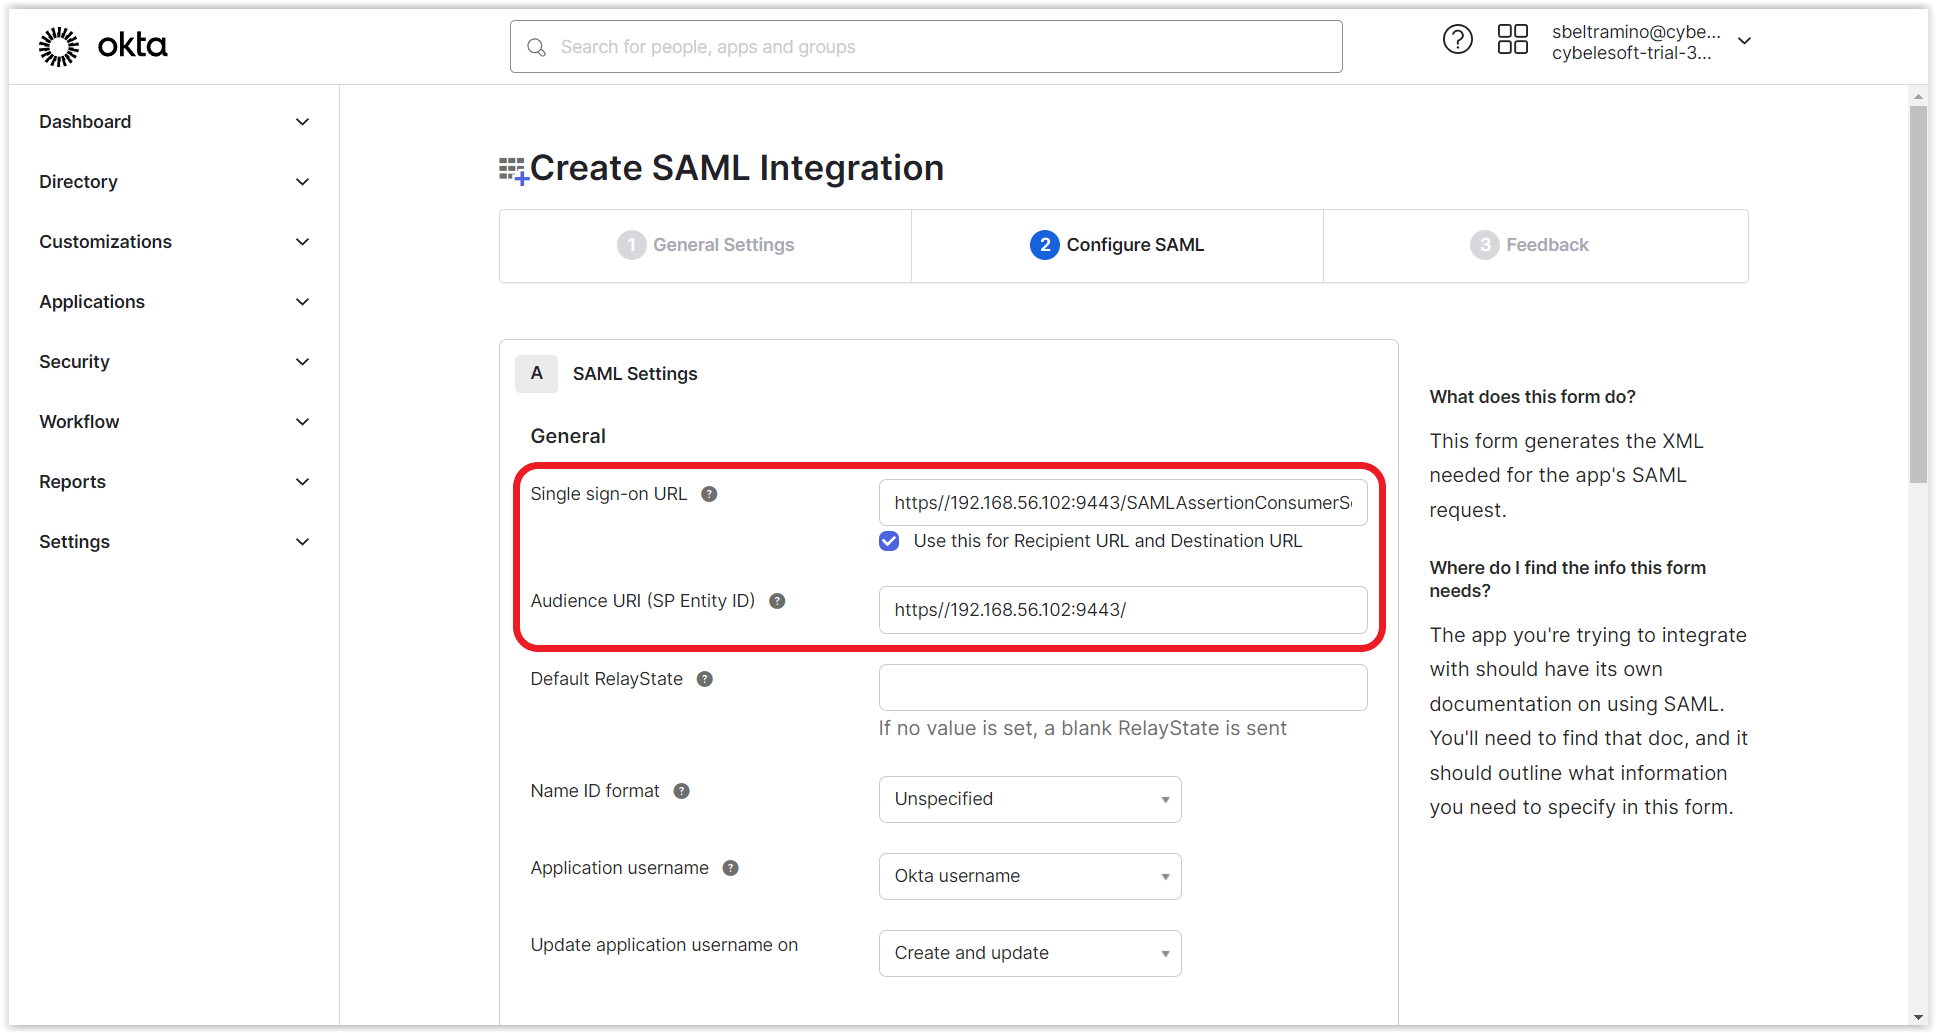Open Settings in sidebar
The image size is (1936, 1033).
[74, 542]
